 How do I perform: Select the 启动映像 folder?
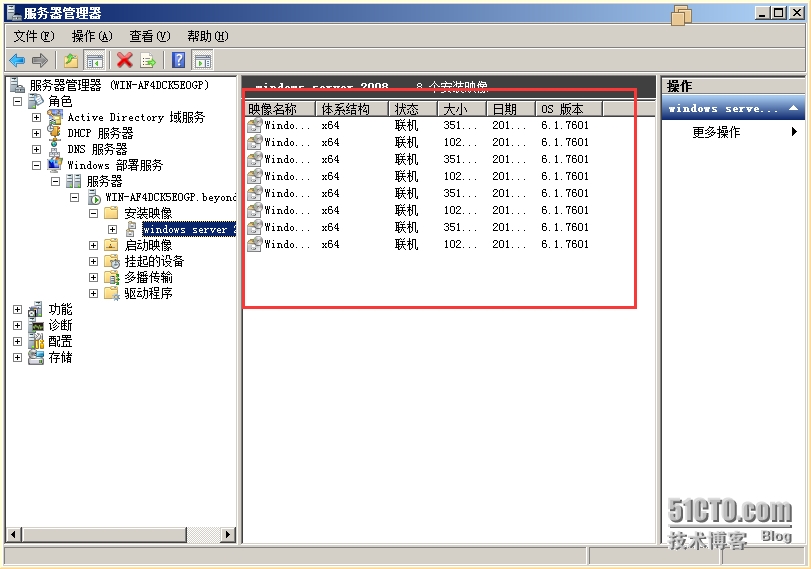click(148, 245)
